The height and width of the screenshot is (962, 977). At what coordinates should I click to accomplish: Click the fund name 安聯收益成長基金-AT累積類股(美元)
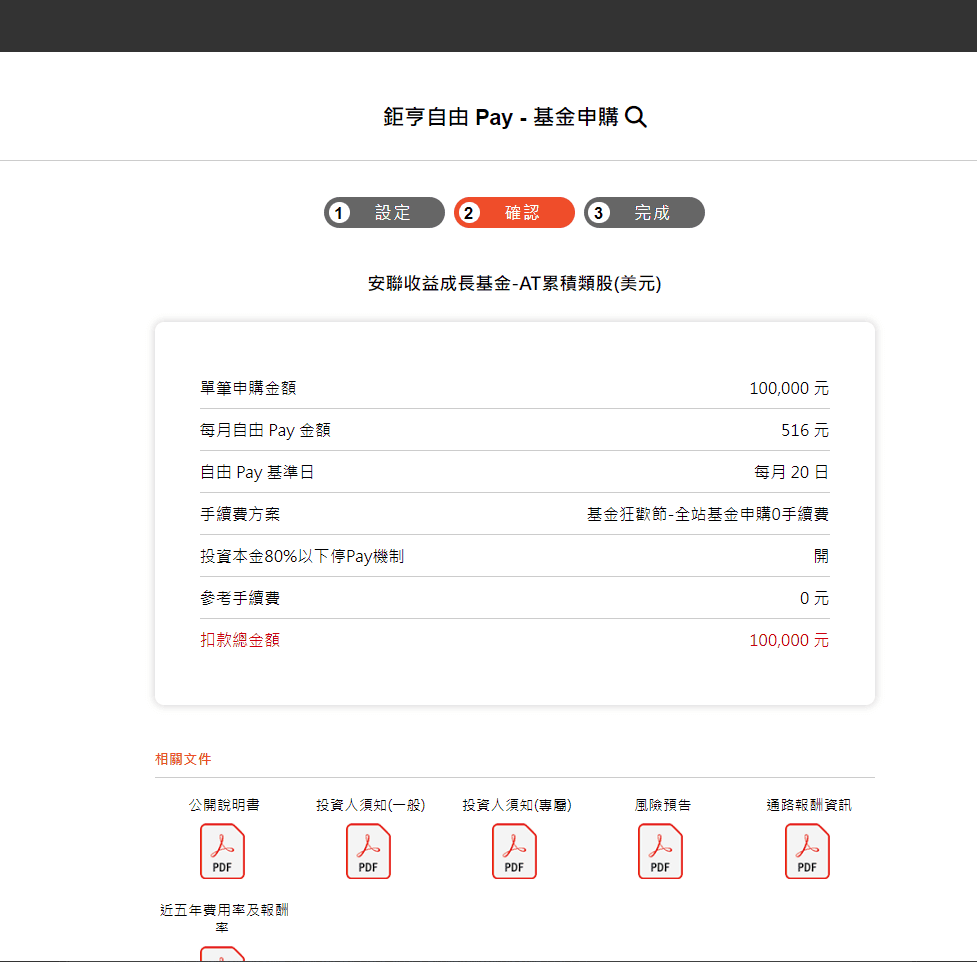point(514,283)
